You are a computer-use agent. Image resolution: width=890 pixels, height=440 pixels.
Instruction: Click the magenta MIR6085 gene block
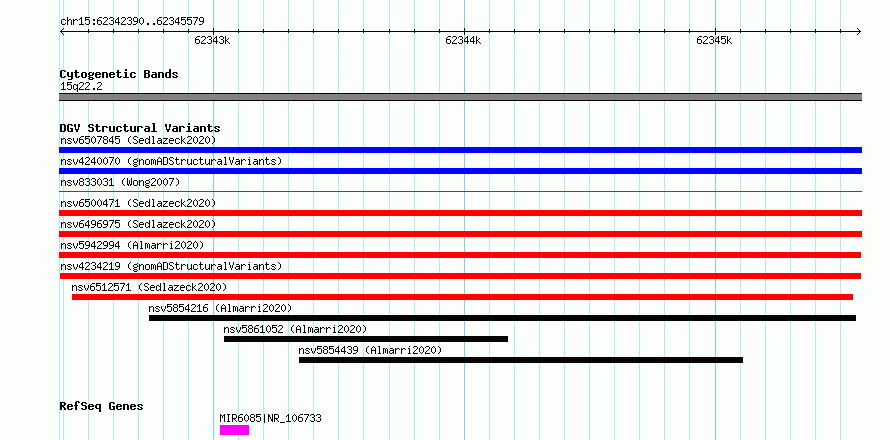pos(234,430)
